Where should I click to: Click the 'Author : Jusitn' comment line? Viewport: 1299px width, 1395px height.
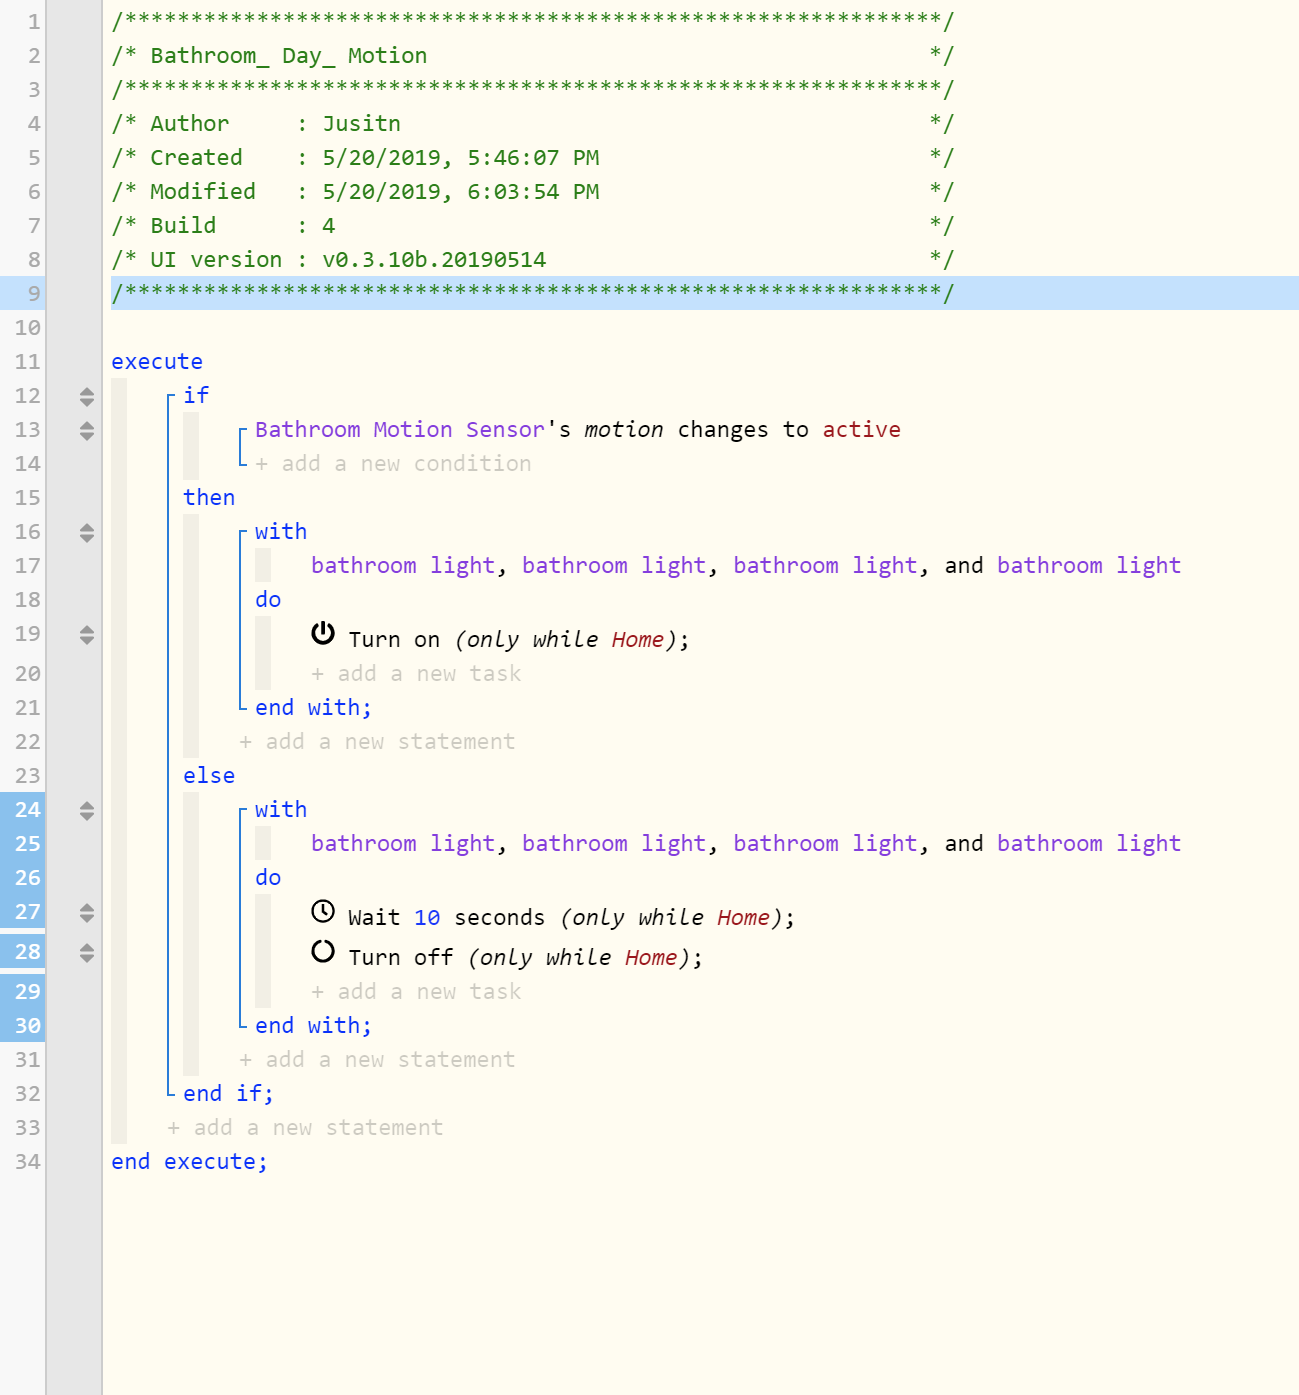(x=275, y=123)
